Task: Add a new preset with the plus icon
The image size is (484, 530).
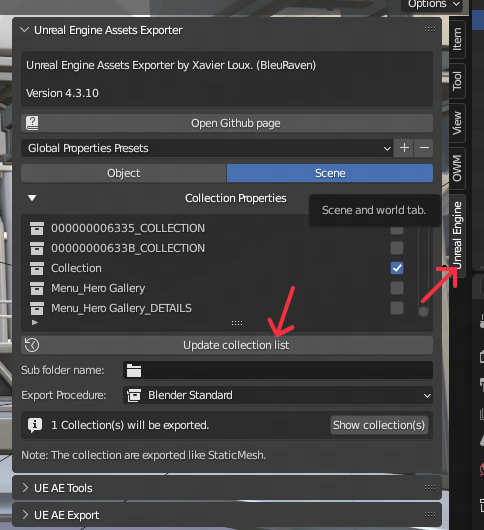Action: pos(404,148)
